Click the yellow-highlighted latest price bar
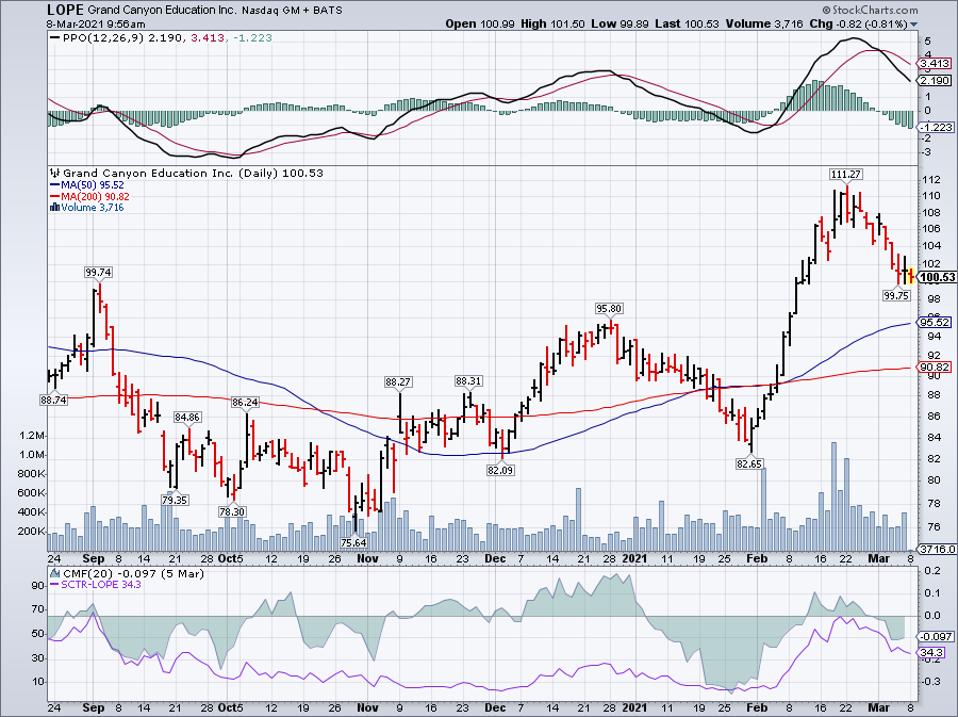 pos(911,275)
